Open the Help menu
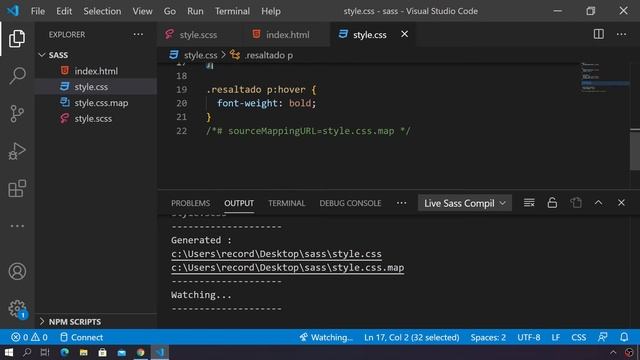The width and height of the screenshot is (640, 360). (271, 11)
